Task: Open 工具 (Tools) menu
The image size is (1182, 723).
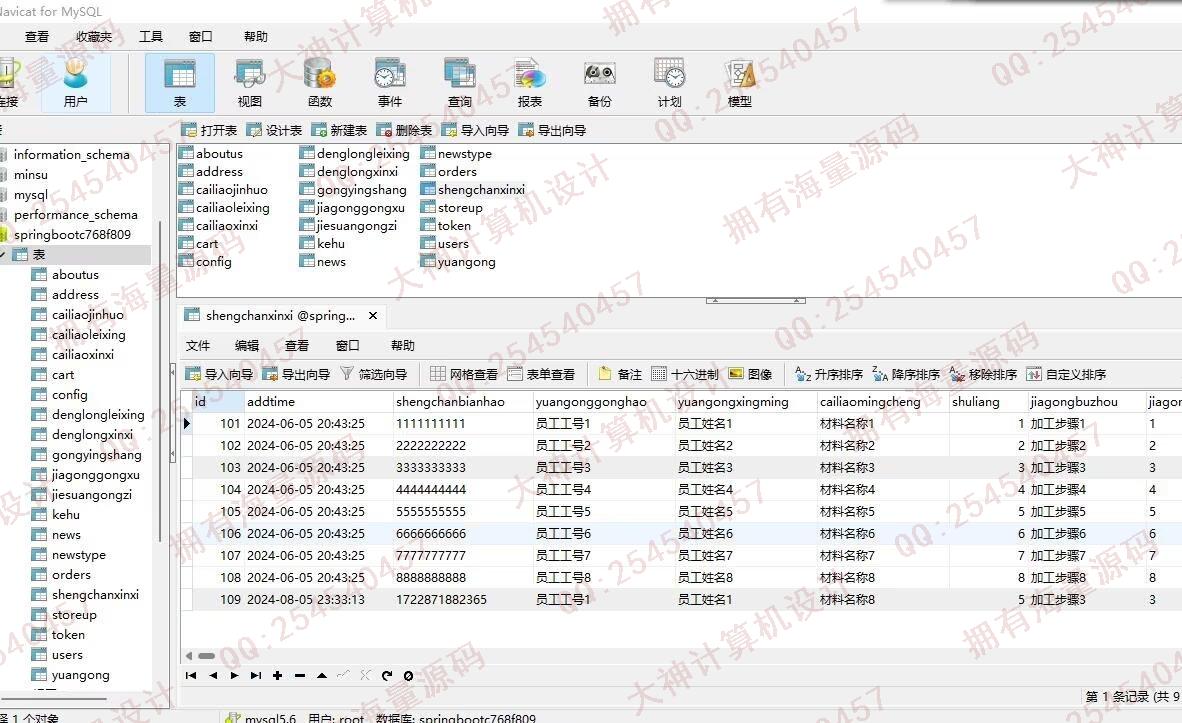Action: pos(151,36)
